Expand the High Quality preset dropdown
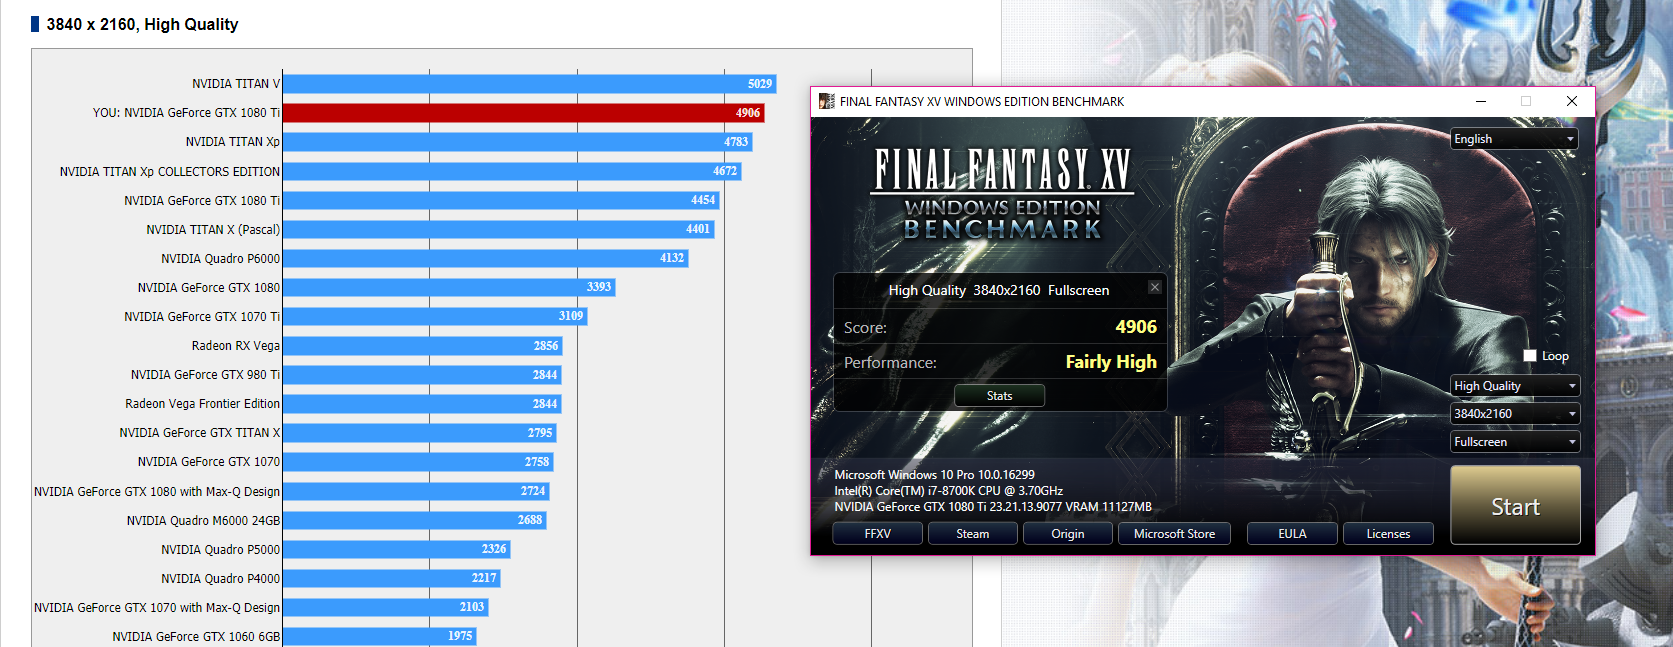 pyautogui.click(x=1515, y=386)
